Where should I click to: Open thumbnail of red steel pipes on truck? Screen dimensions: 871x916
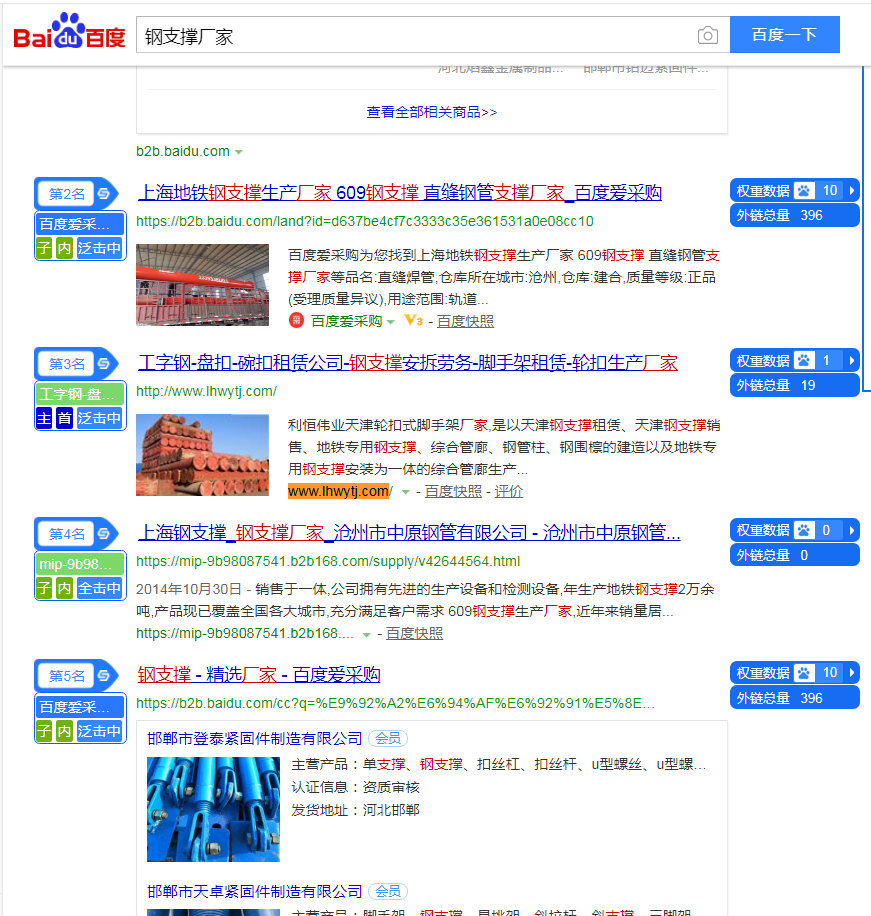202,284
